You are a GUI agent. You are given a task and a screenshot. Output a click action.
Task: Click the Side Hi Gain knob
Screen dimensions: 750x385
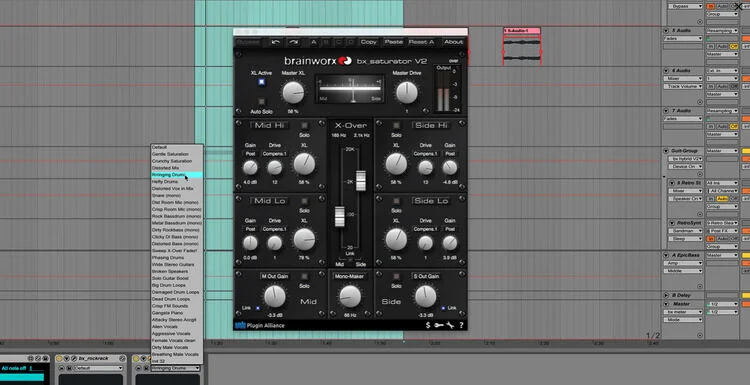pyautogui.click(x=450, y=167)
